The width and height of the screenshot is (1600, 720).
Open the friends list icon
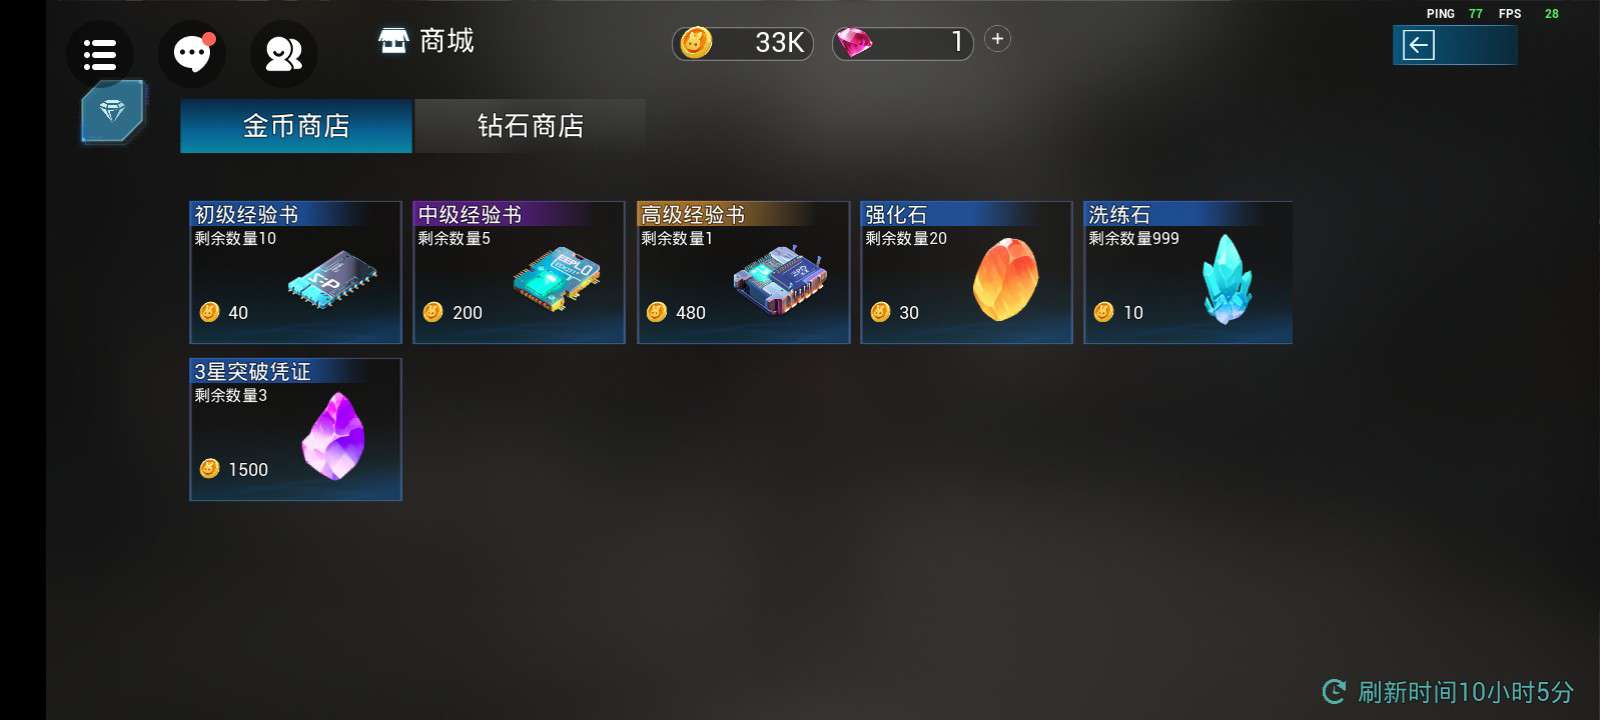click(284, 54)
